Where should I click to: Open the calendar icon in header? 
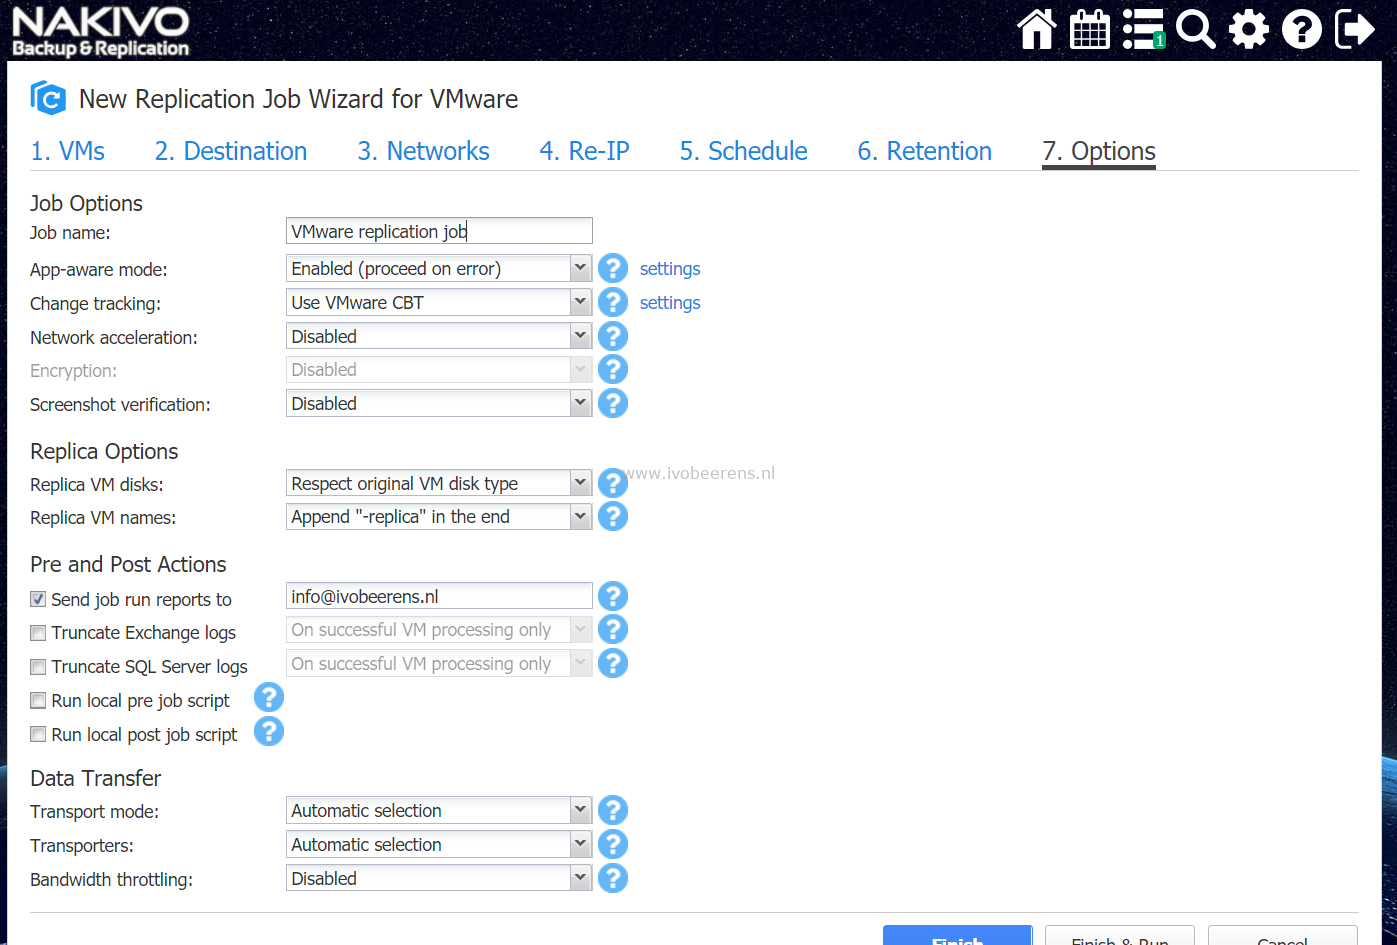pyautogui.click(x=1089, y=29)
